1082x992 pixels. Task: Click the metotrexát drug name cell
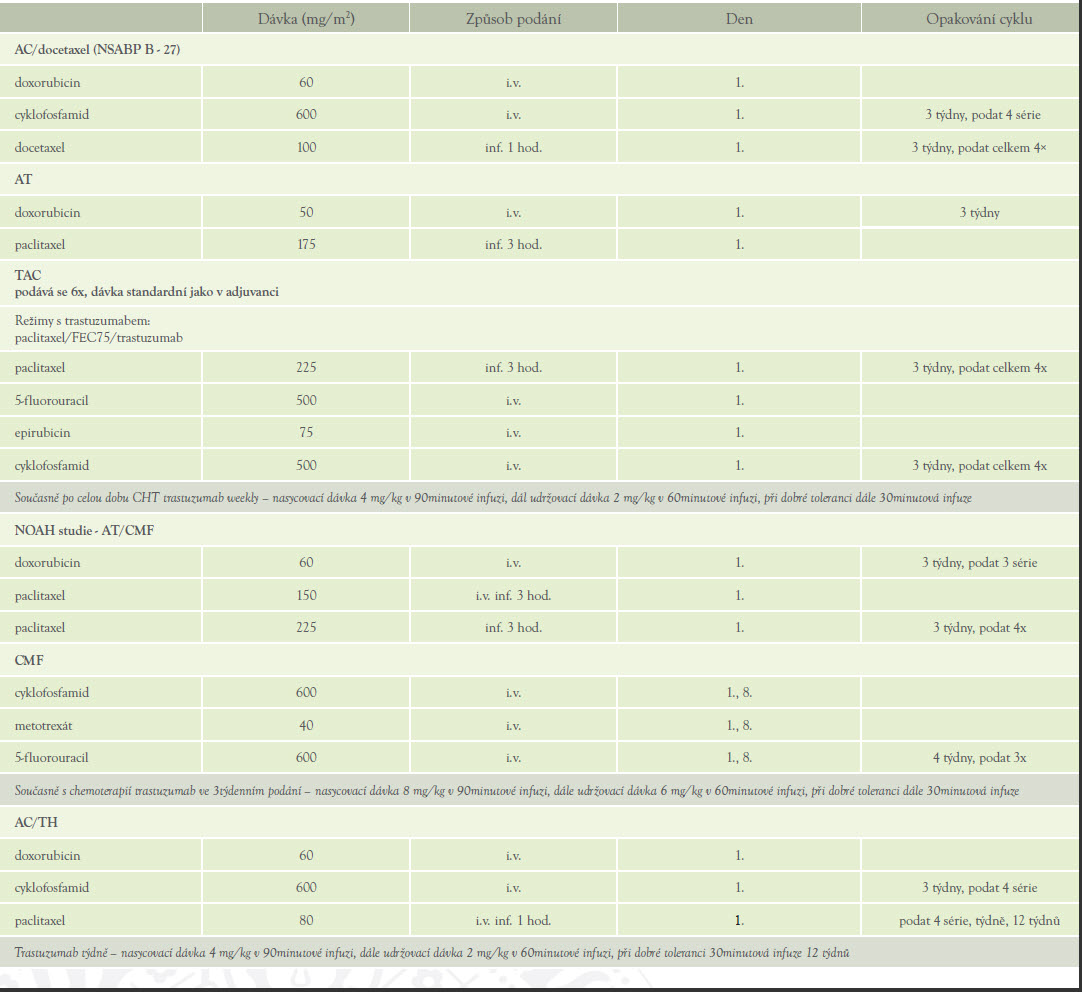[43, 725]
